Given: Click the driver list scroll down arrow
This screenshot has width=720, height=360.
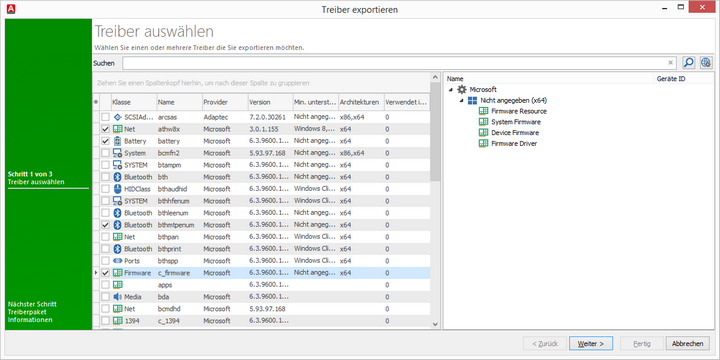Looking at the screenshot, I should pos(435,324).
